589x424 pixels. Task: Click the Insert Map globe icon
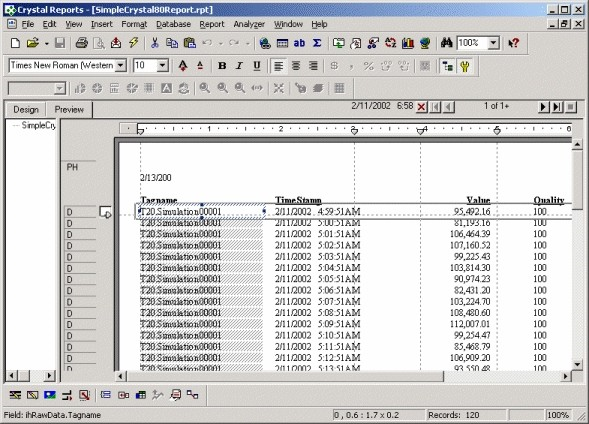[425, 43]
